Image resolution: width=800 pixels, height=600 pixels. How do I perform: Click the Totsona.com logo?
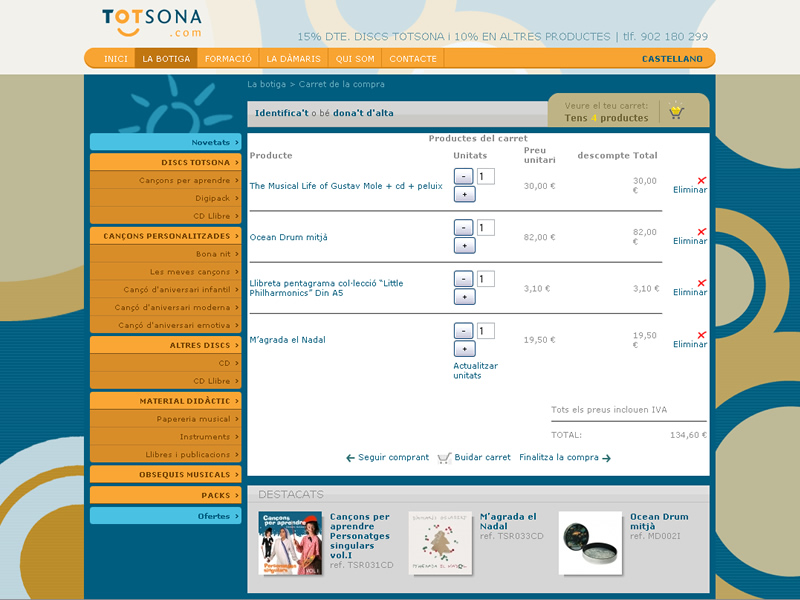click(152, 23)
